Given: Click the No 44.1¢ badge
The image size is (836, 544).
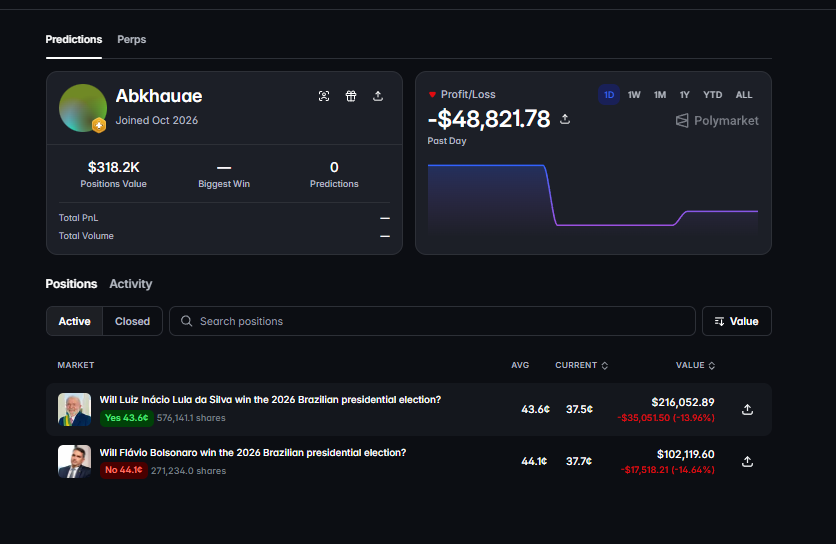Looking at the screenshot, I should click(124, 470).
